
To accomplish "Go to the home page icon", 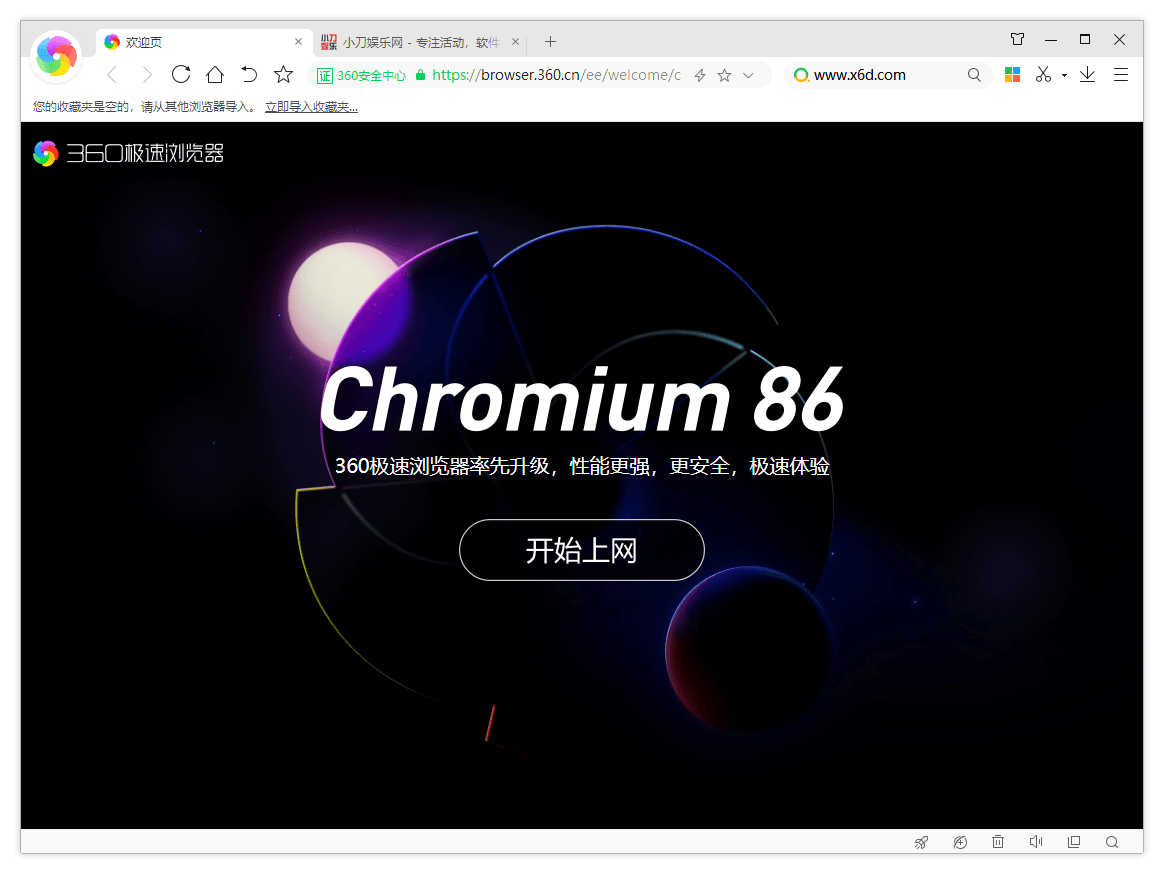I will [215, 74].
